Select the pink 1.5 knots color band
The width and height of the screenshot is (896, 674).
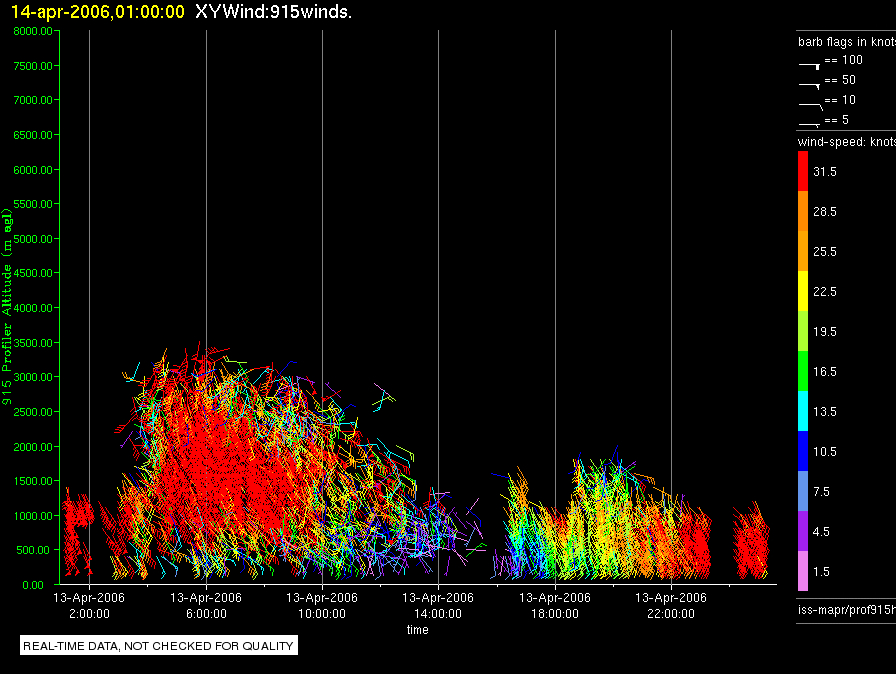(x=803, y=571)
